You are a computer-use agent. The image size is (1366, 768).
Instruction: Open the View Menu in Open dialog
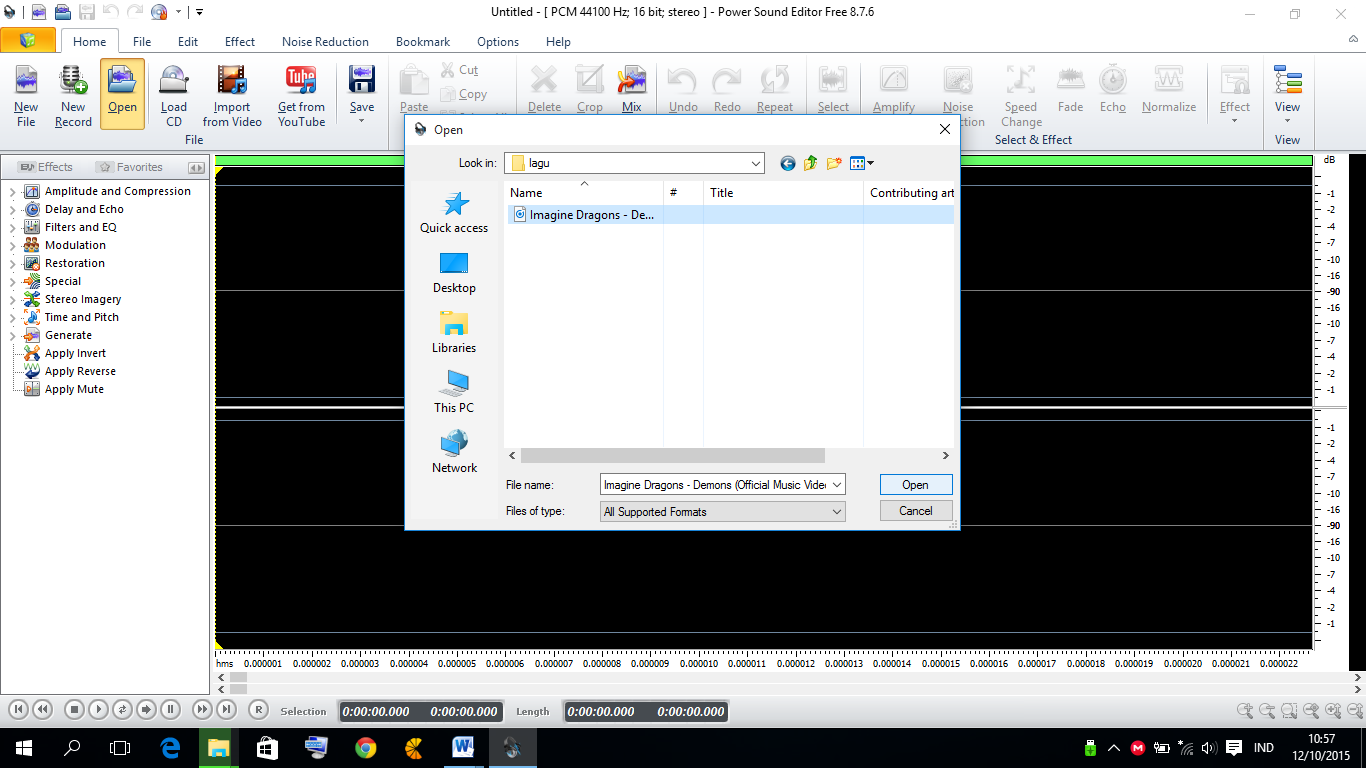(861, 163)
